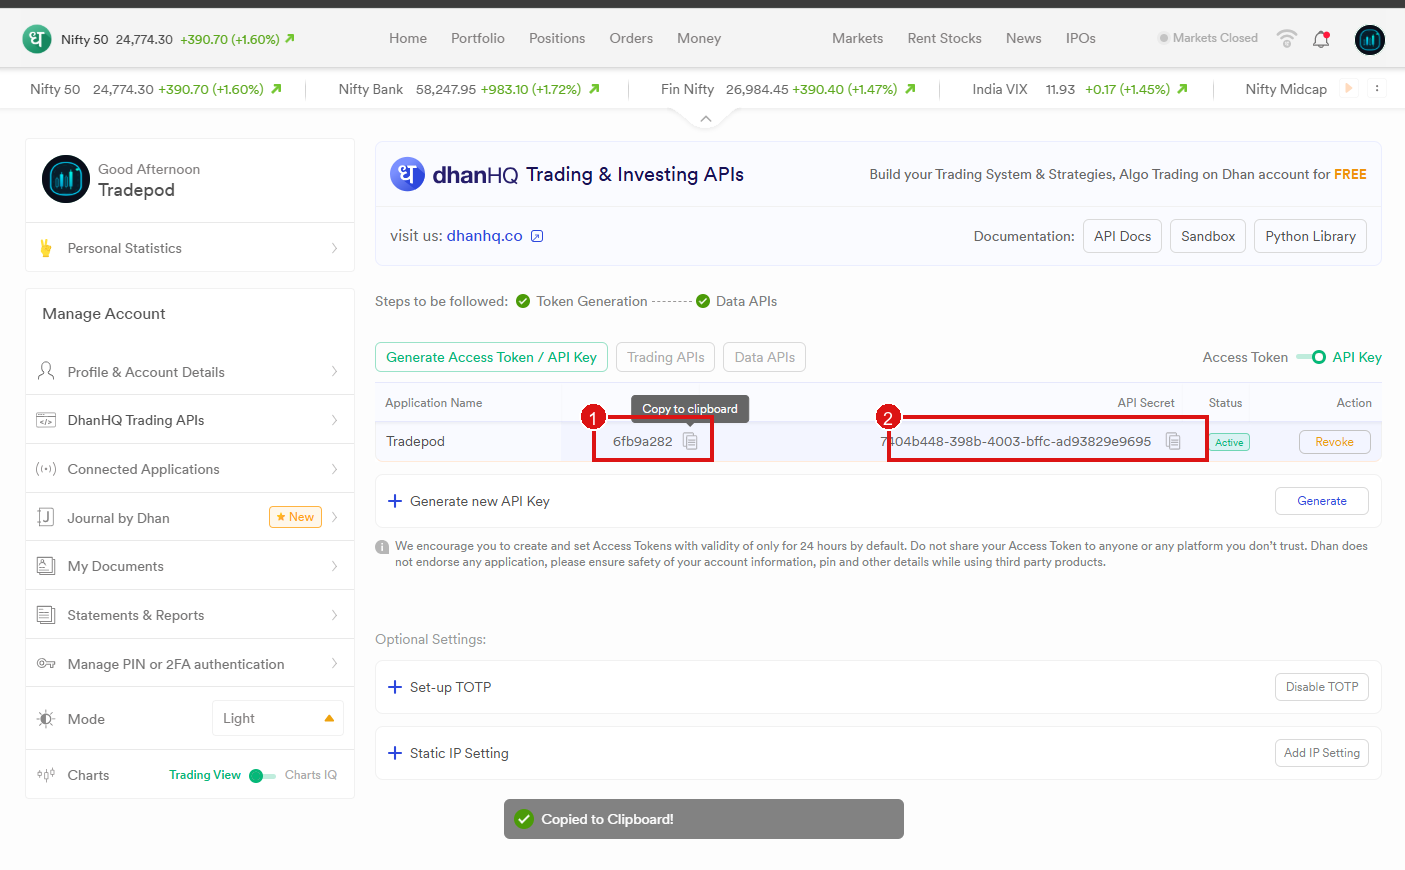Click the Add IP Setting button

(1322, 753)
